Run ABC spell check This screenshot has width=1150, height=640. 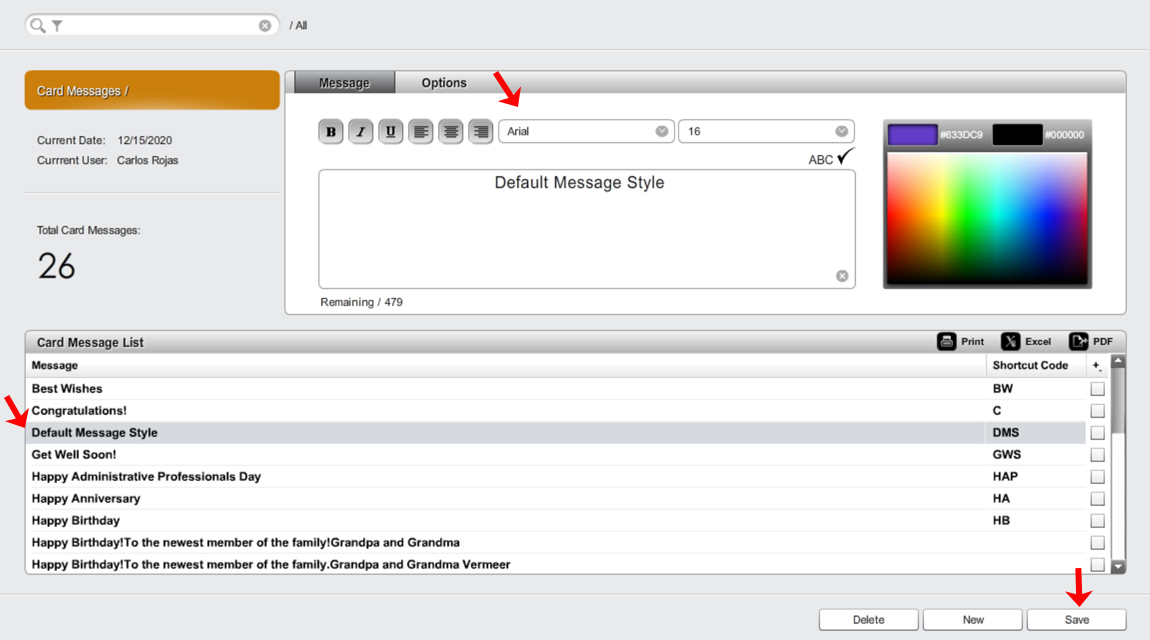click(x=831, y=158)
